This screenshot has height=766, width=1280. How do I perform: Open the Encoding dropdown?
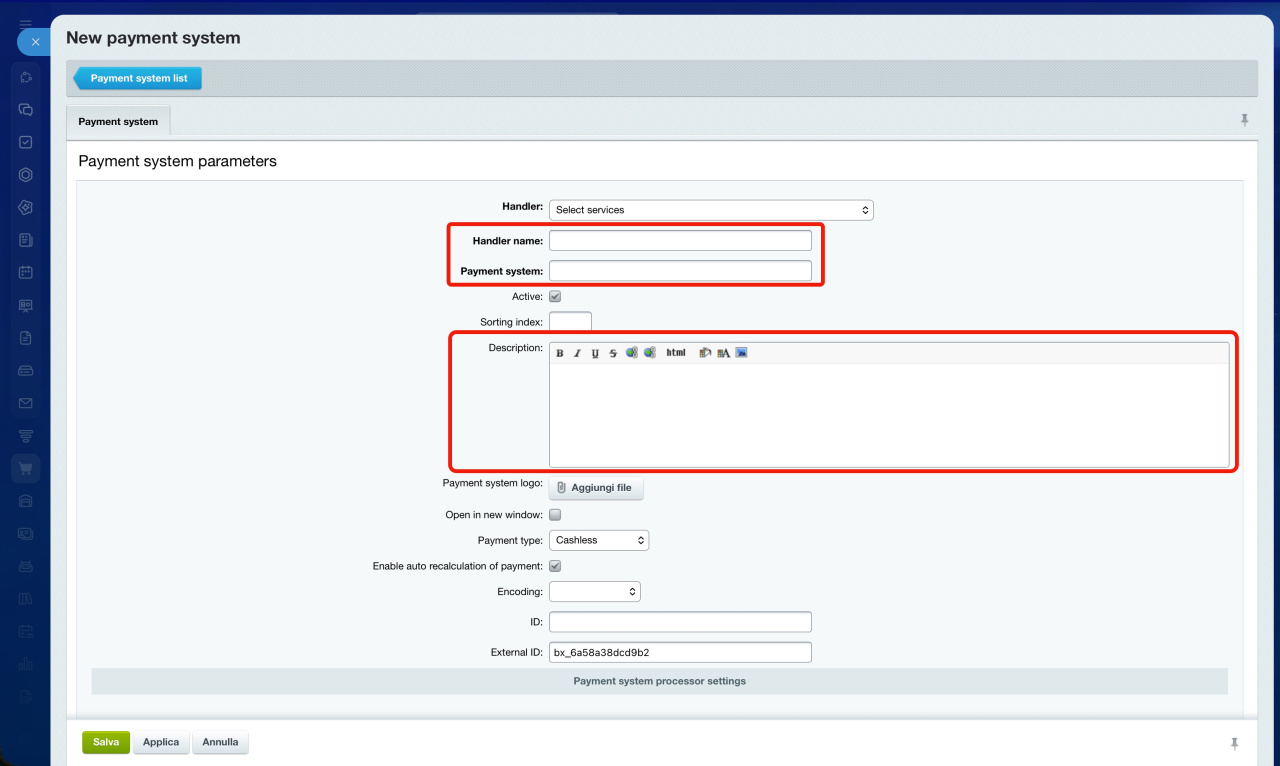coord(595,592)
